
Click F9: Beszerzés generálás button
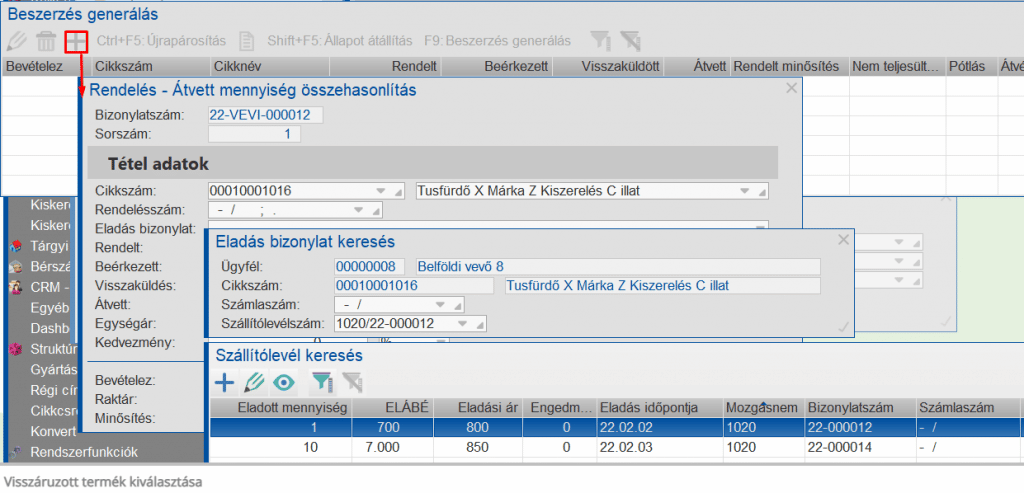[x=497, y=41]
